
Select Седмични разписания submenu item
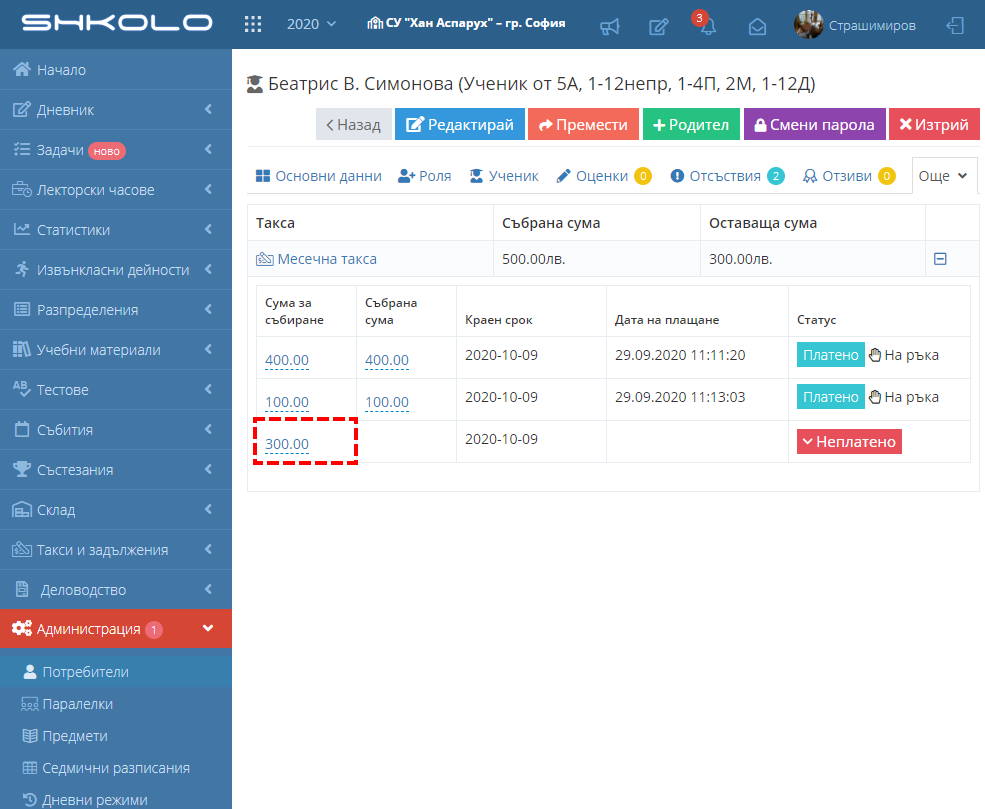tap(116, 768)
